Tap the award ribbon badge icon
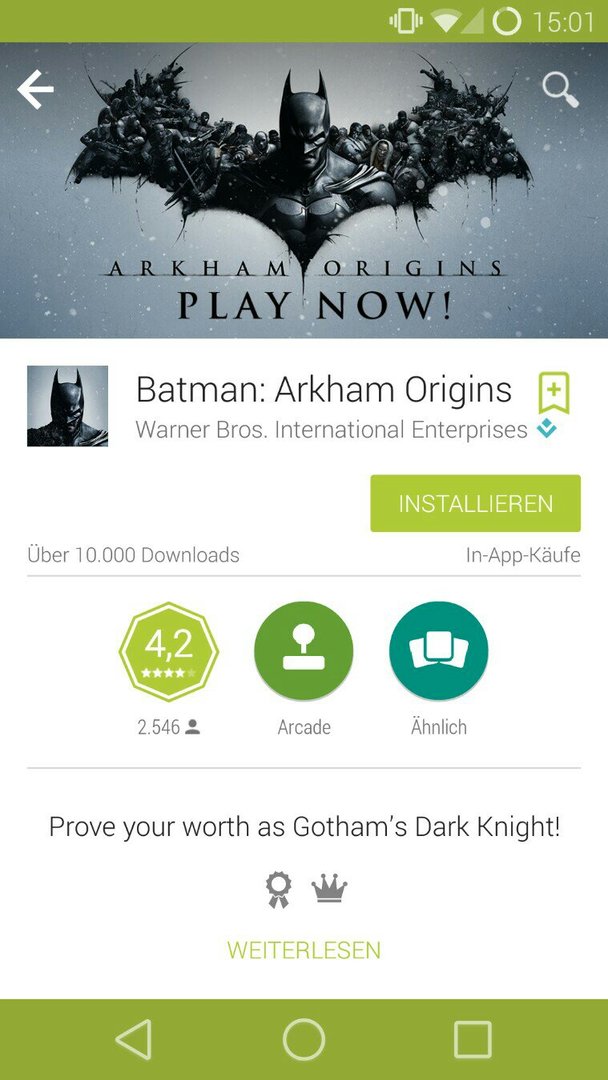The height and width of the screenshot is (1080, 608). coord(279,890)
